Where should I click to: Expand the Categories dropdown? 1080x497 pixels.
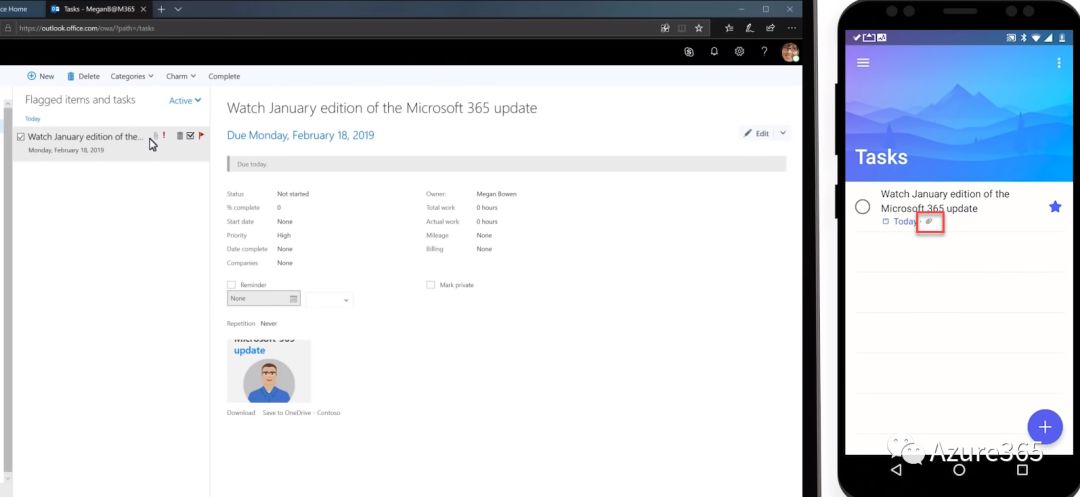click(x=132, y=76)
